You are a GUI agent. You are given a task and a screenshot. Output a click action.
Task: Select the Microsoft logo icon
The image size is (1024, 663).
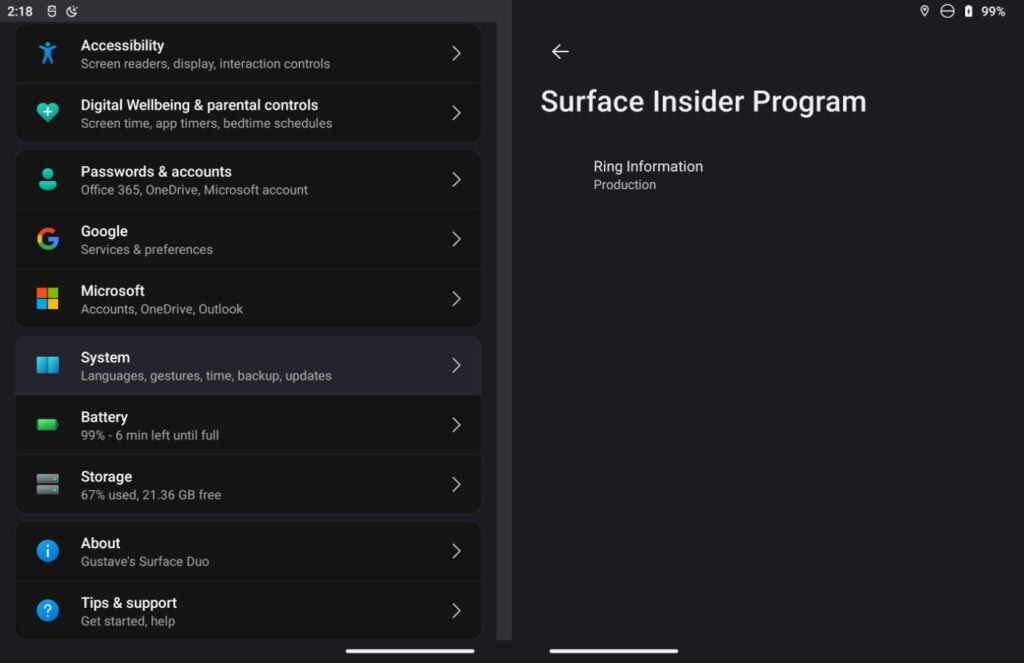click(x=48, y=298)
